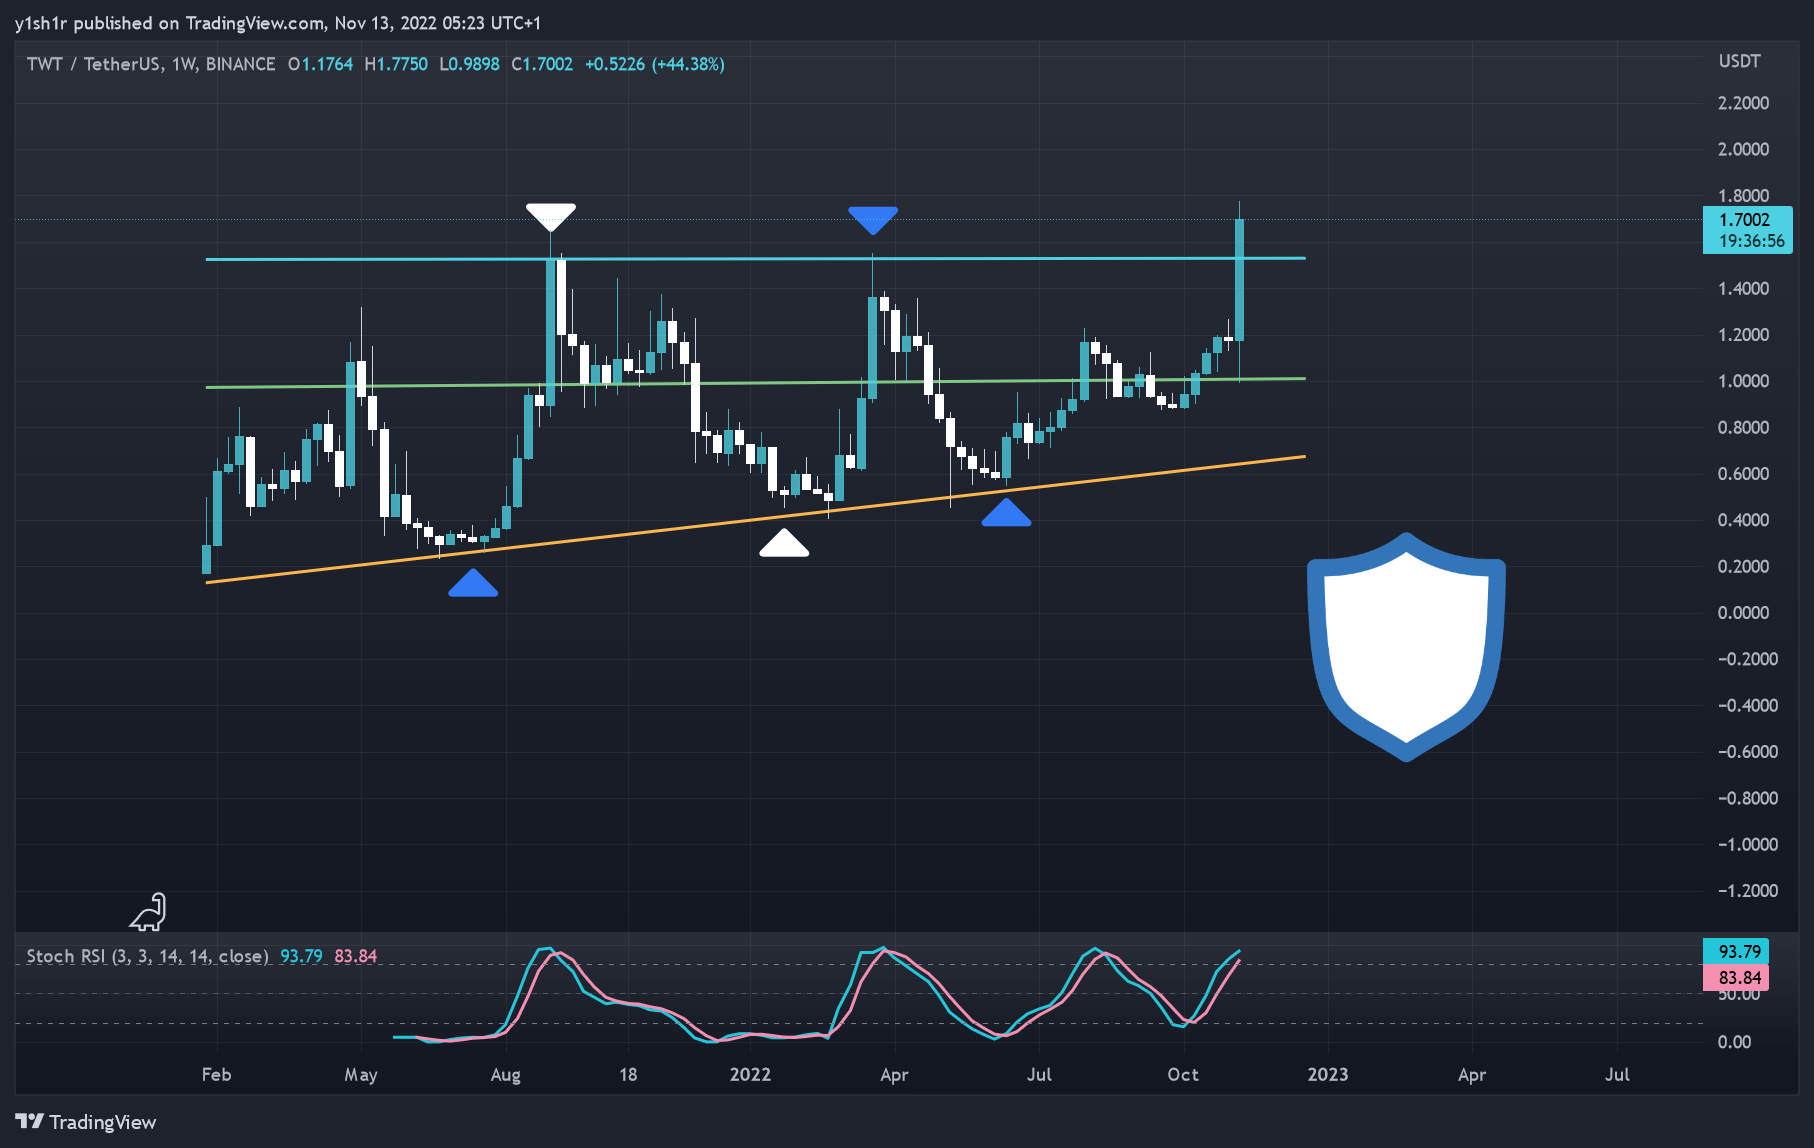Click the May label on time axis
The image size is (1814, 1148).
pos(361,1075)
